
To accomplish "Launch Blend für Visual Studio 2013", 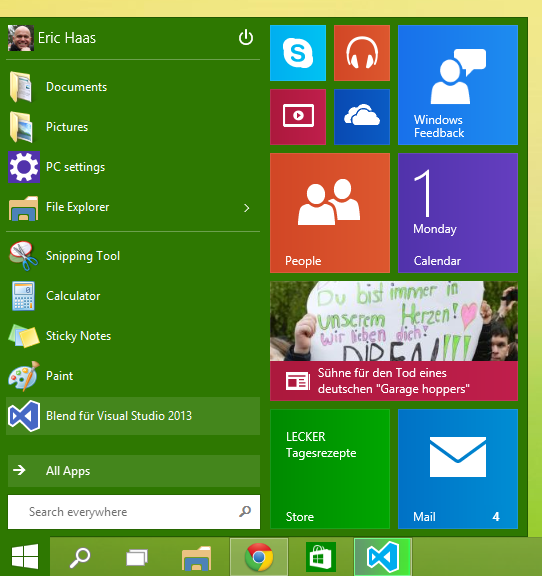I will (133, 416).
